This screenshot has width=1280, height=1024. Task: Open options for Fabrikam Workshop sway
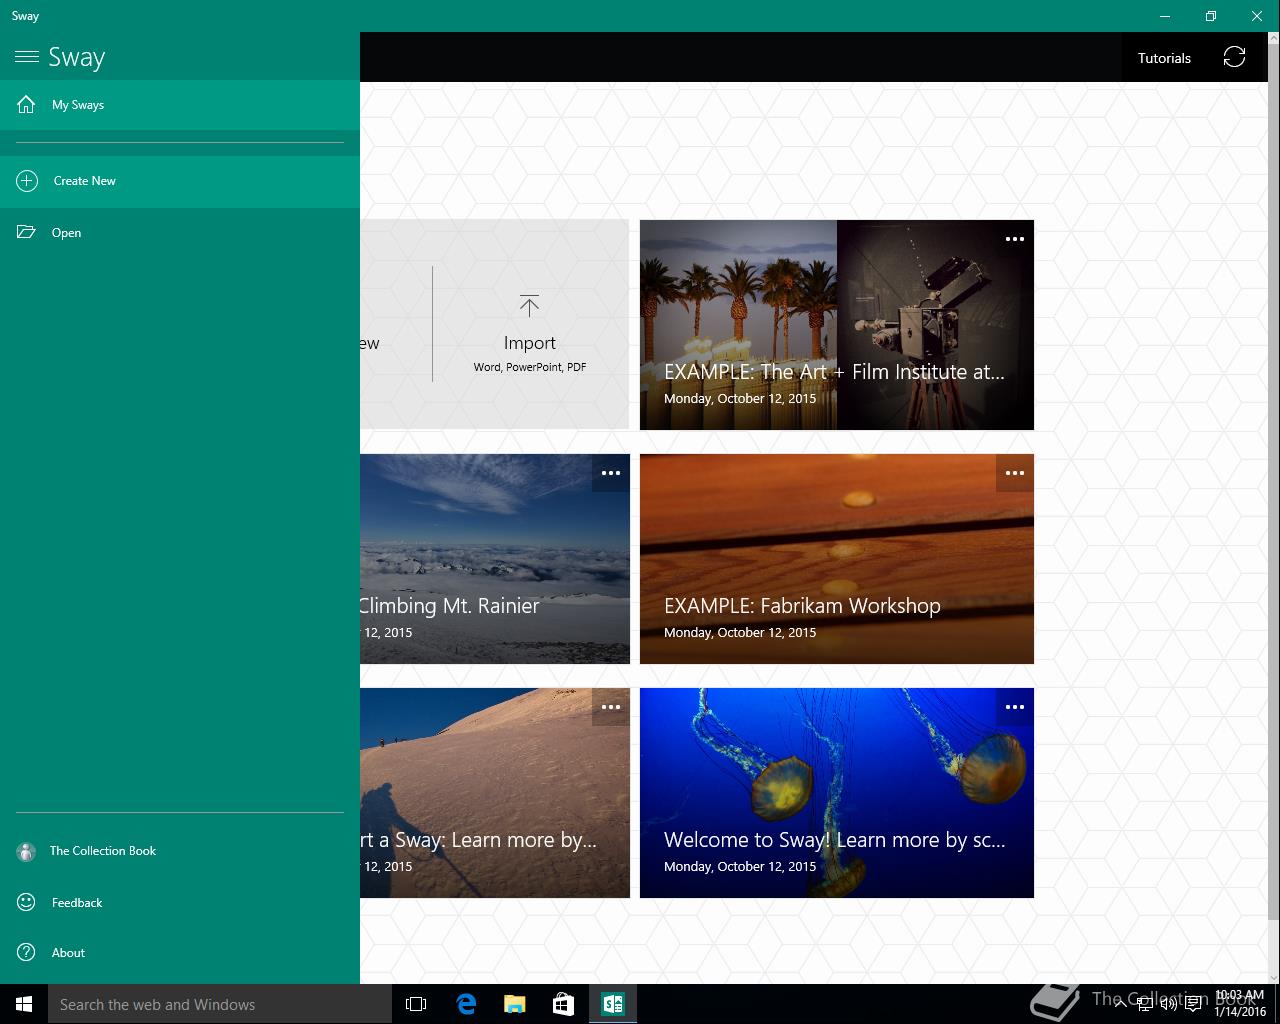tap(1014, 473)
